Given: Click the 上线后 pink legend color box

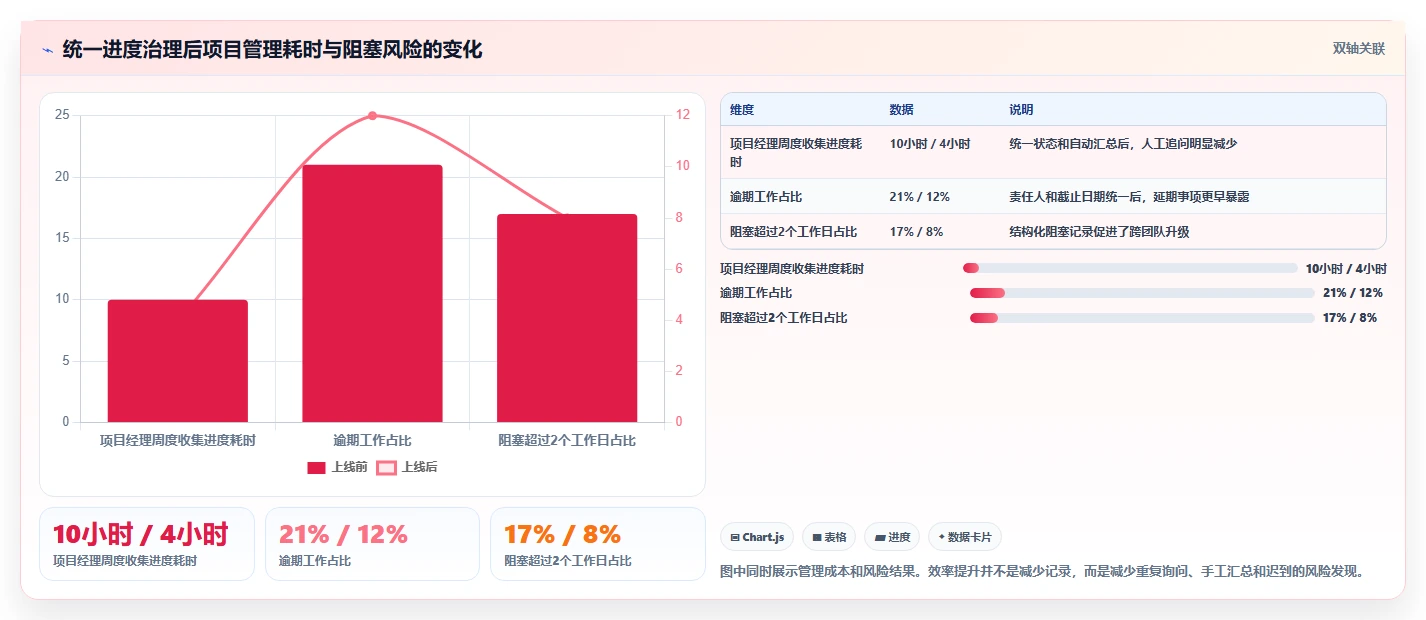Looking at the screenshot, I should point(386,467).
